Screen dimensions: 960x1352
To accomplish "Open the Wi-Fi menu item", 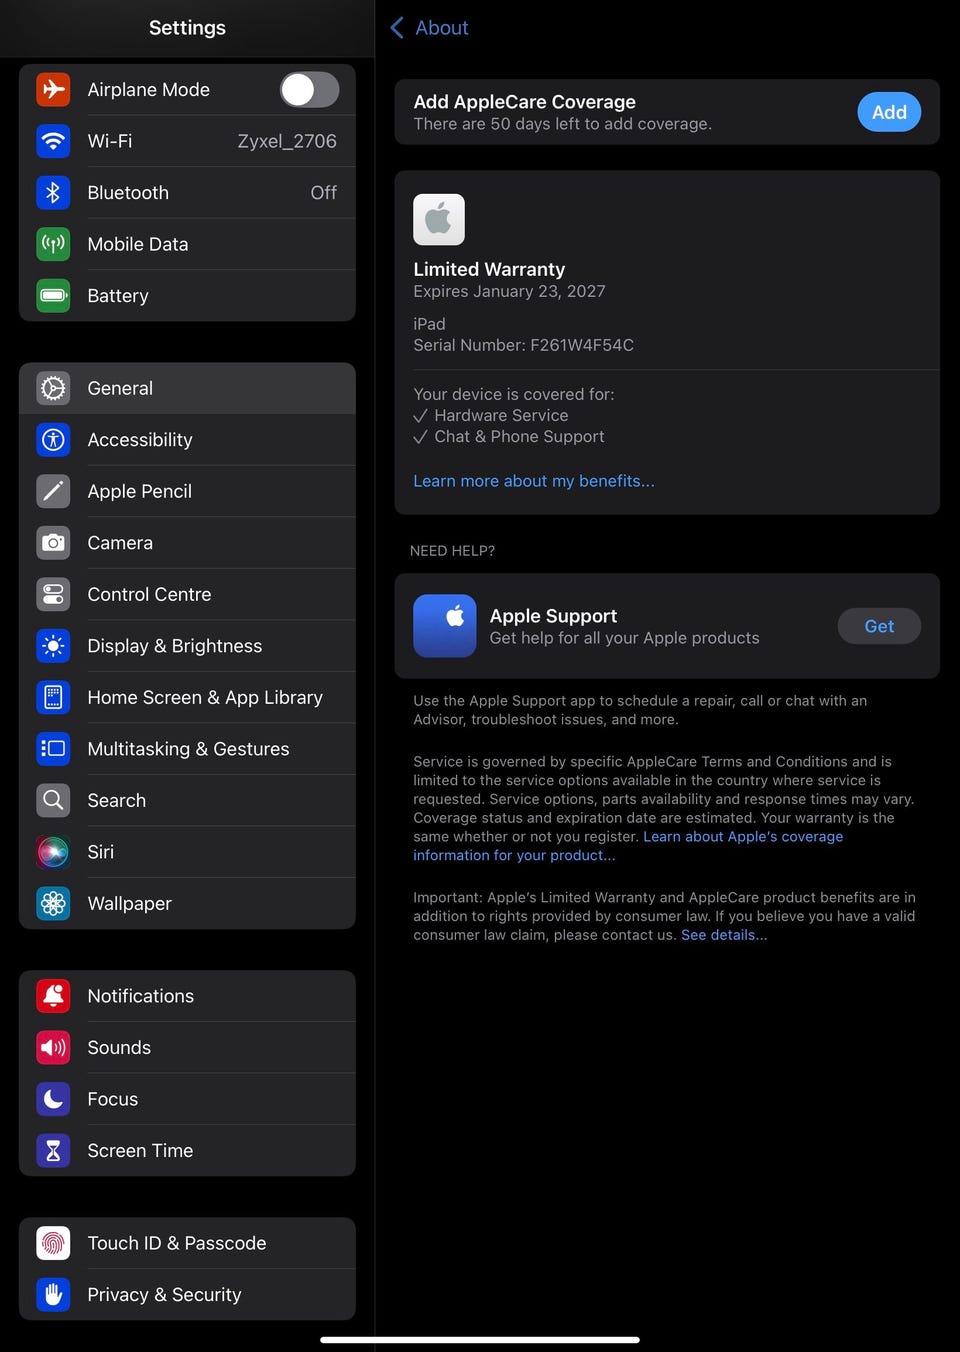I will tap(187, 141).
